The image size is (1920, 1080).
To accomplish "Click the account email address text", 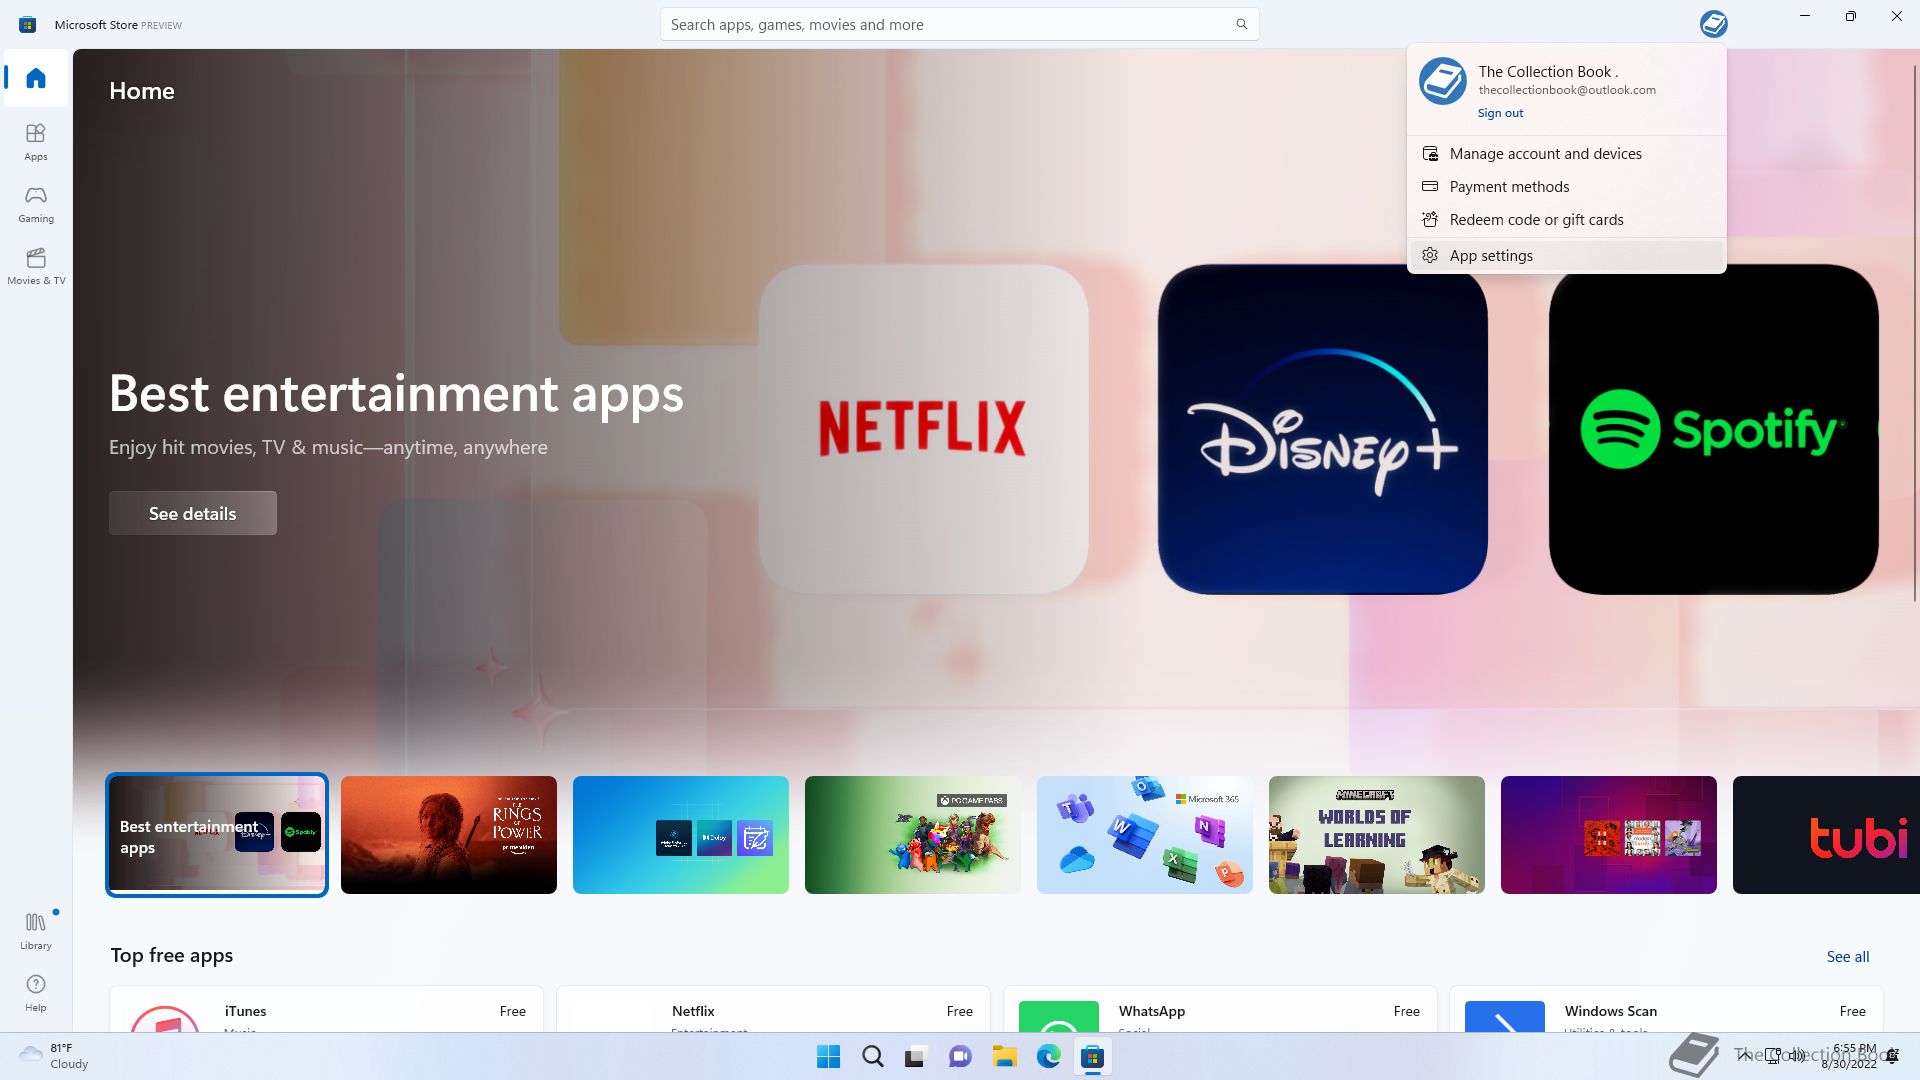I will (1567, 90).
